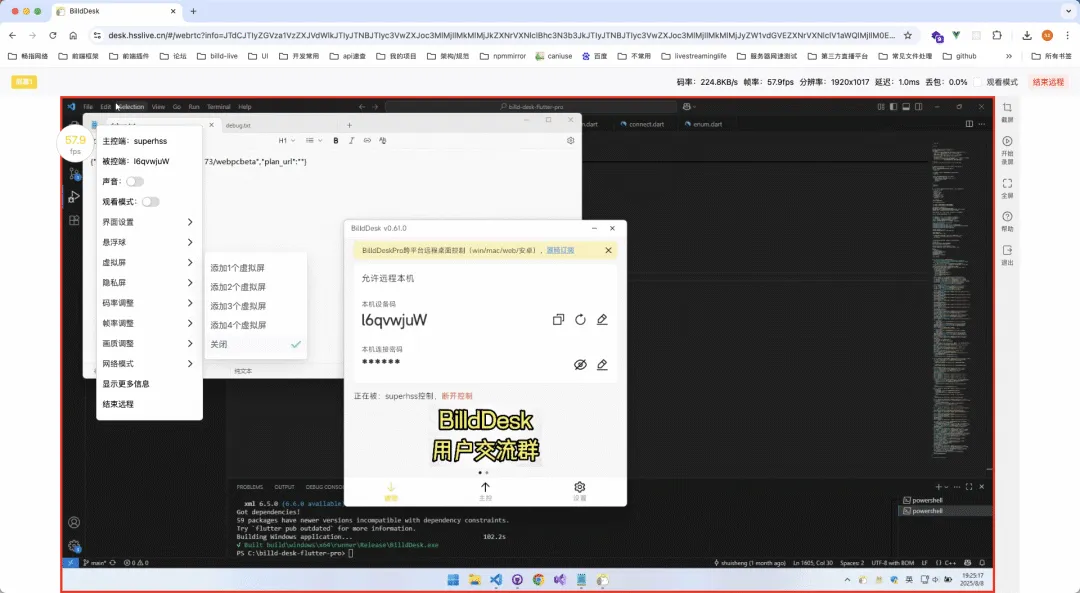Click the red 结束远程 button at top right
This screenshot has height=593, width=1080.
click(1048, 82)
